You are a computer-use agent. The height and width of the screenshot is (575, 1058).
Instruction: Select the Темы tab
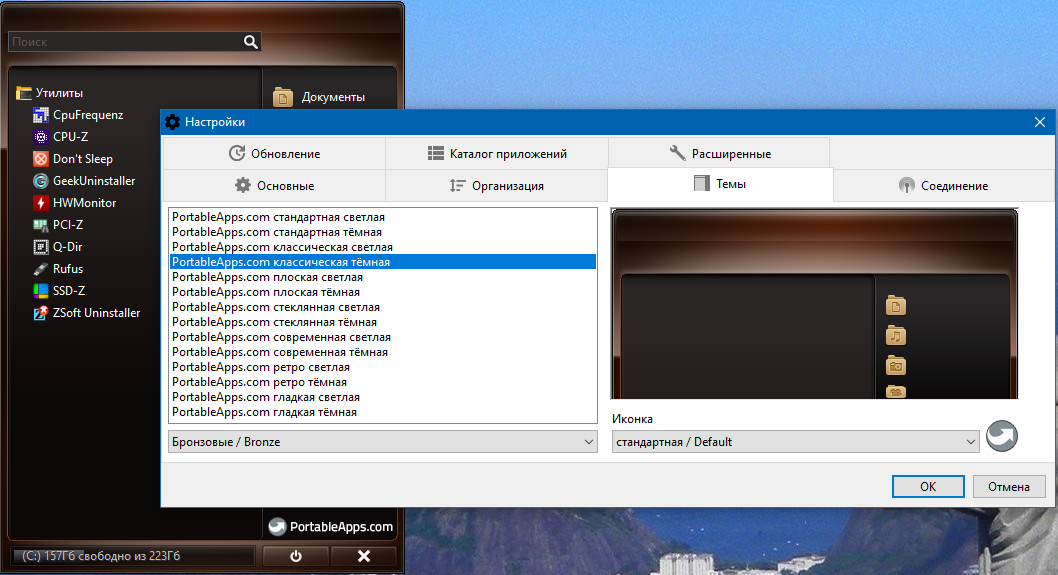tap(720, 184)
